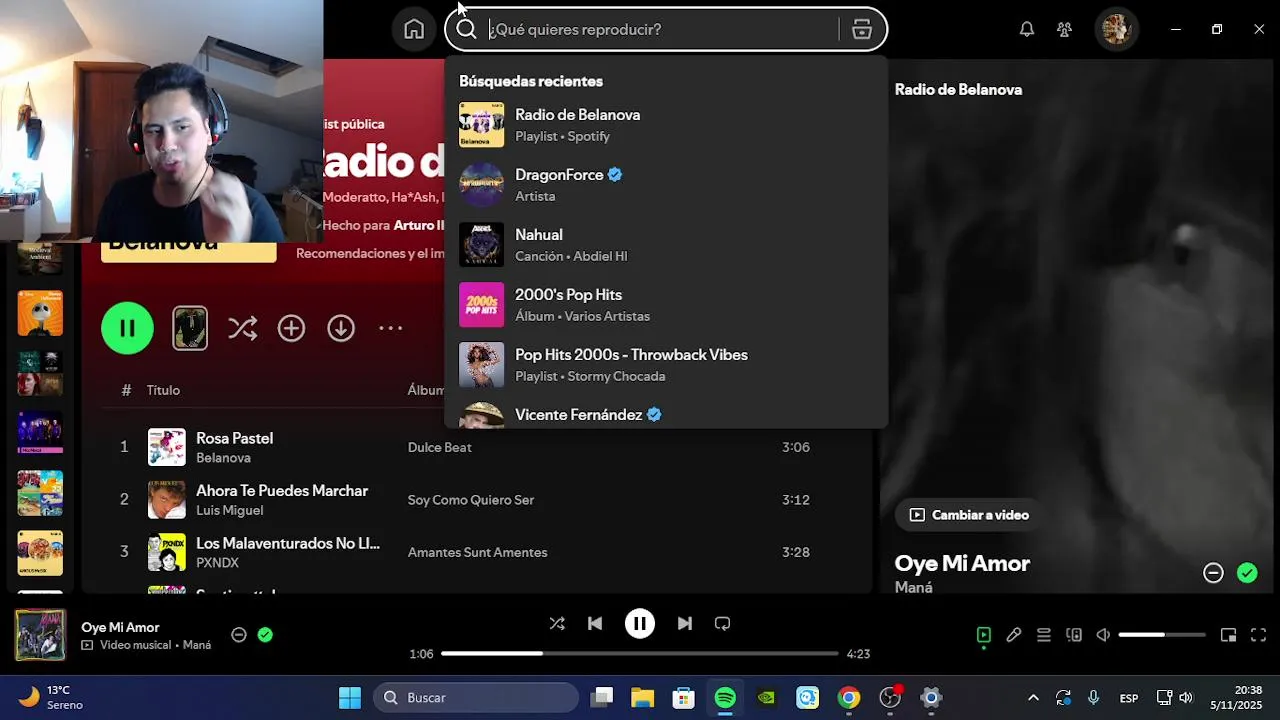Open File Explorer from taskbar
The width and height of the screenshot is (1280, 720).
point(642,698)
